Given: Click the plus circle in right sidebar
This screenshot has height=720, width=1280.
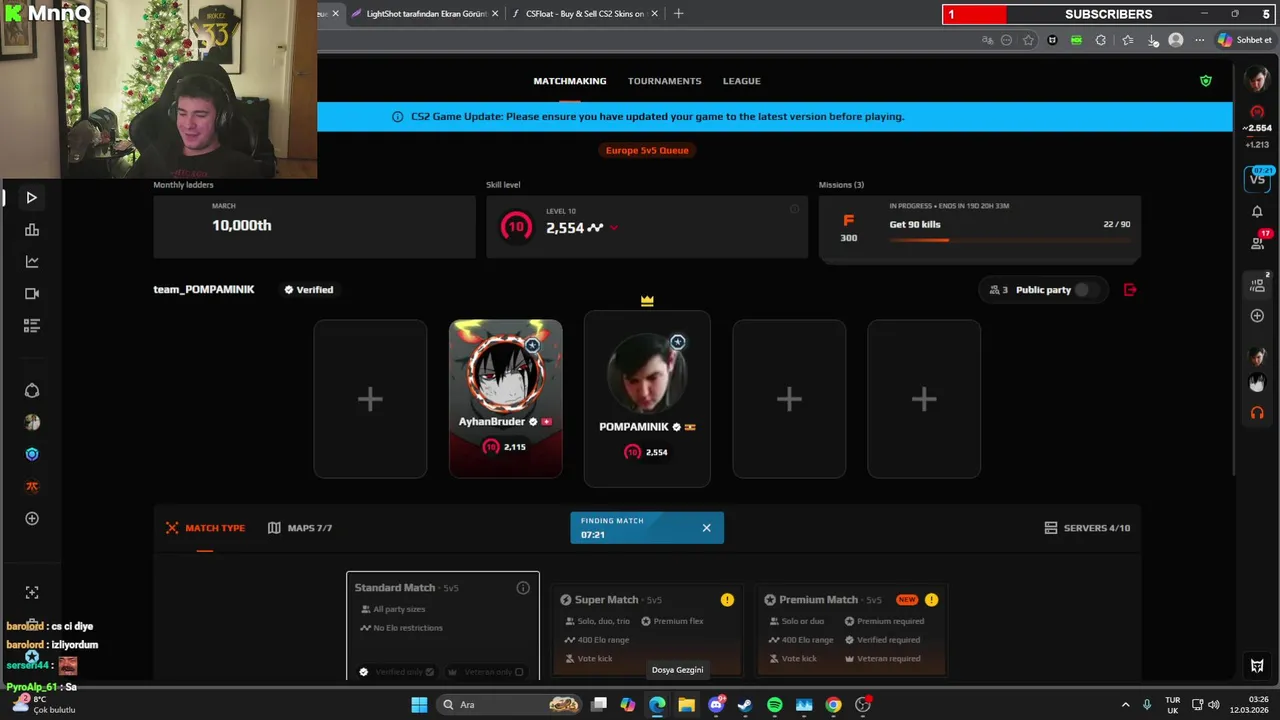Looking at the screenshot, I should point(1257,316).
